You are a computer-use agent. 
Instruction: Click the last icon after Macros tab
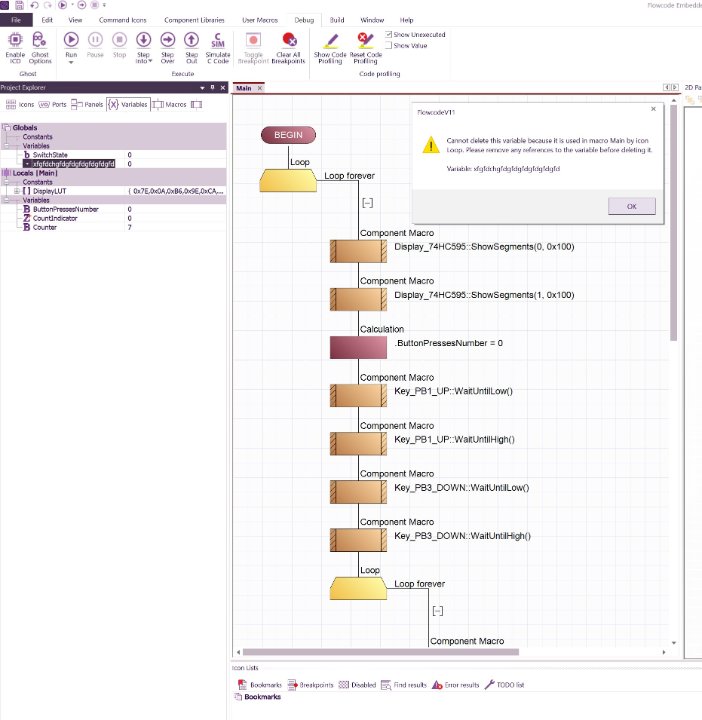click(x=197, y=105)
